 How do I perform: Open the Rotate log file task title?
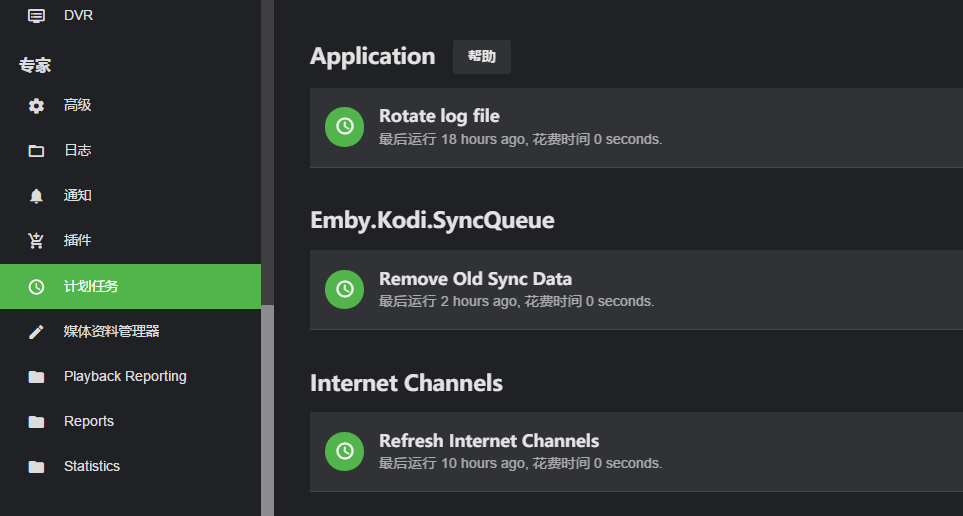[x=439, y=116]
